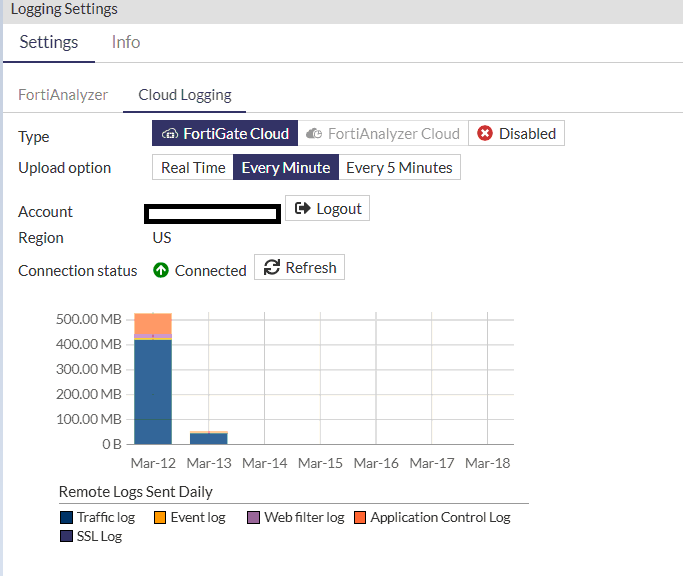The width and height of the screenshot is (683, 576).
Task: Click the Logout arrow icon
Action: (302, 208)
